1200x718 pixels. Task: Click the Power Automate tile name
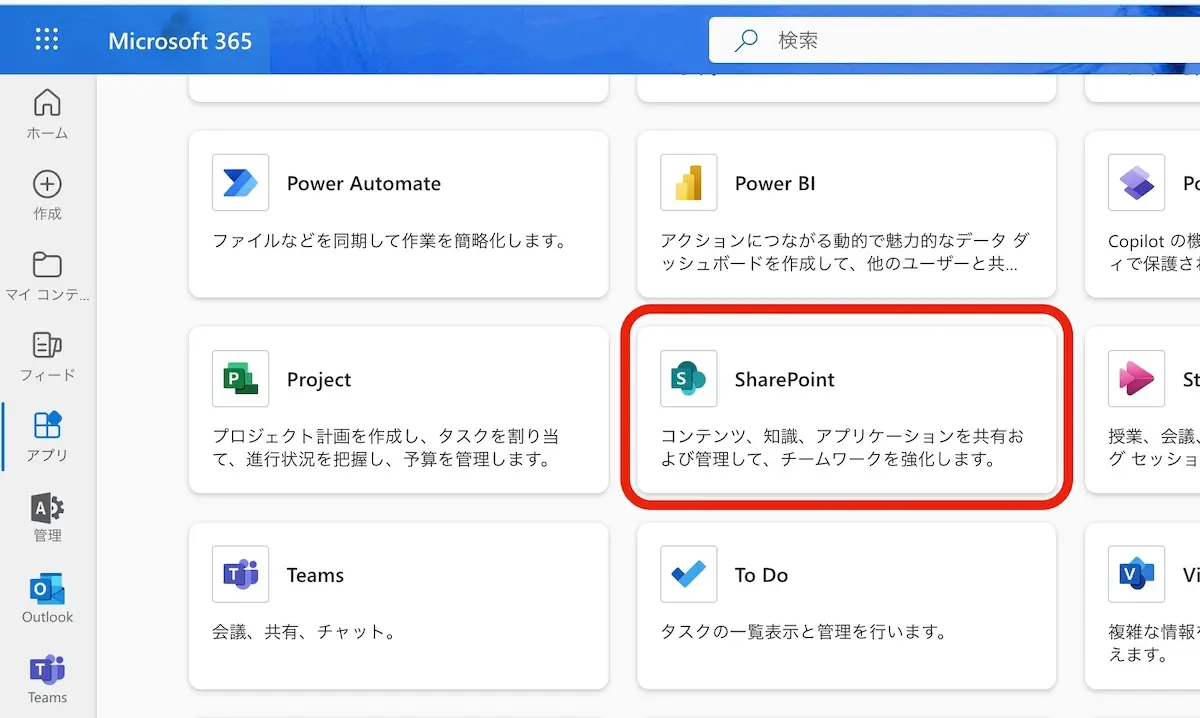point(363,184)
